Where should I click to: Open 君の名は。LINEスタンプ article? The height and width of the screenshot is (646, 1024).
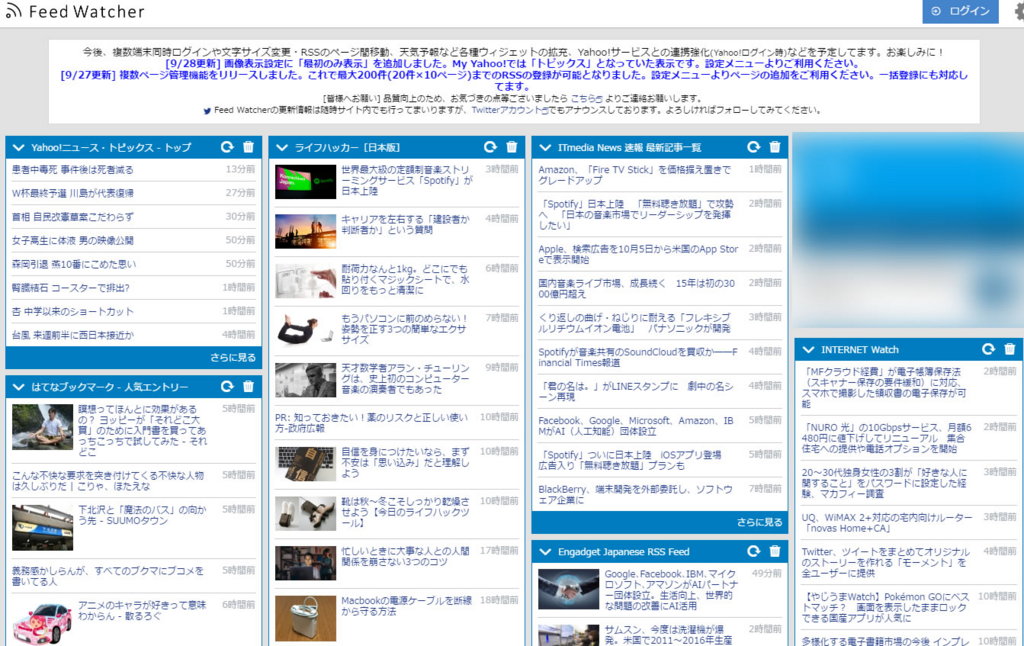[x=636, y=391]
